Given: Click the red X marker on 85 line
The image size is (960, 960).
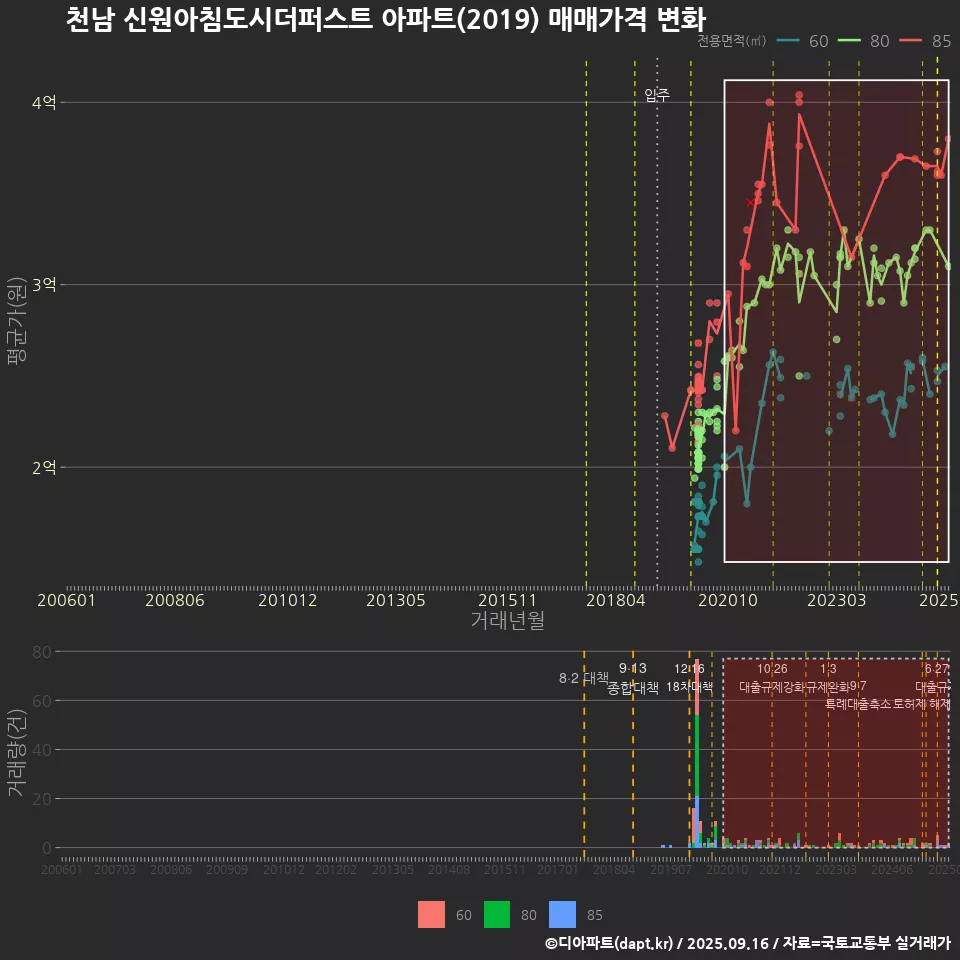Looking at the screenshot, I should (751, 203).
